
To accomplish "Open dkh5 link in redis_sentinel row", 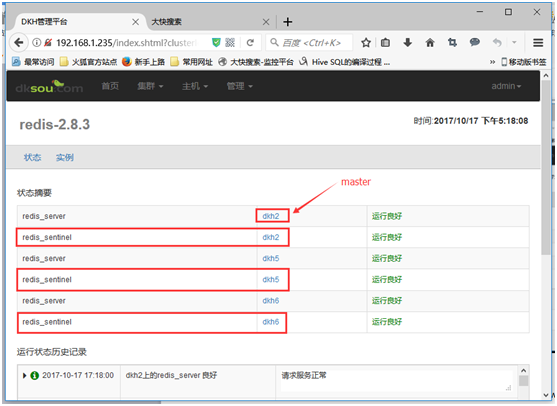I will [271, 280].
